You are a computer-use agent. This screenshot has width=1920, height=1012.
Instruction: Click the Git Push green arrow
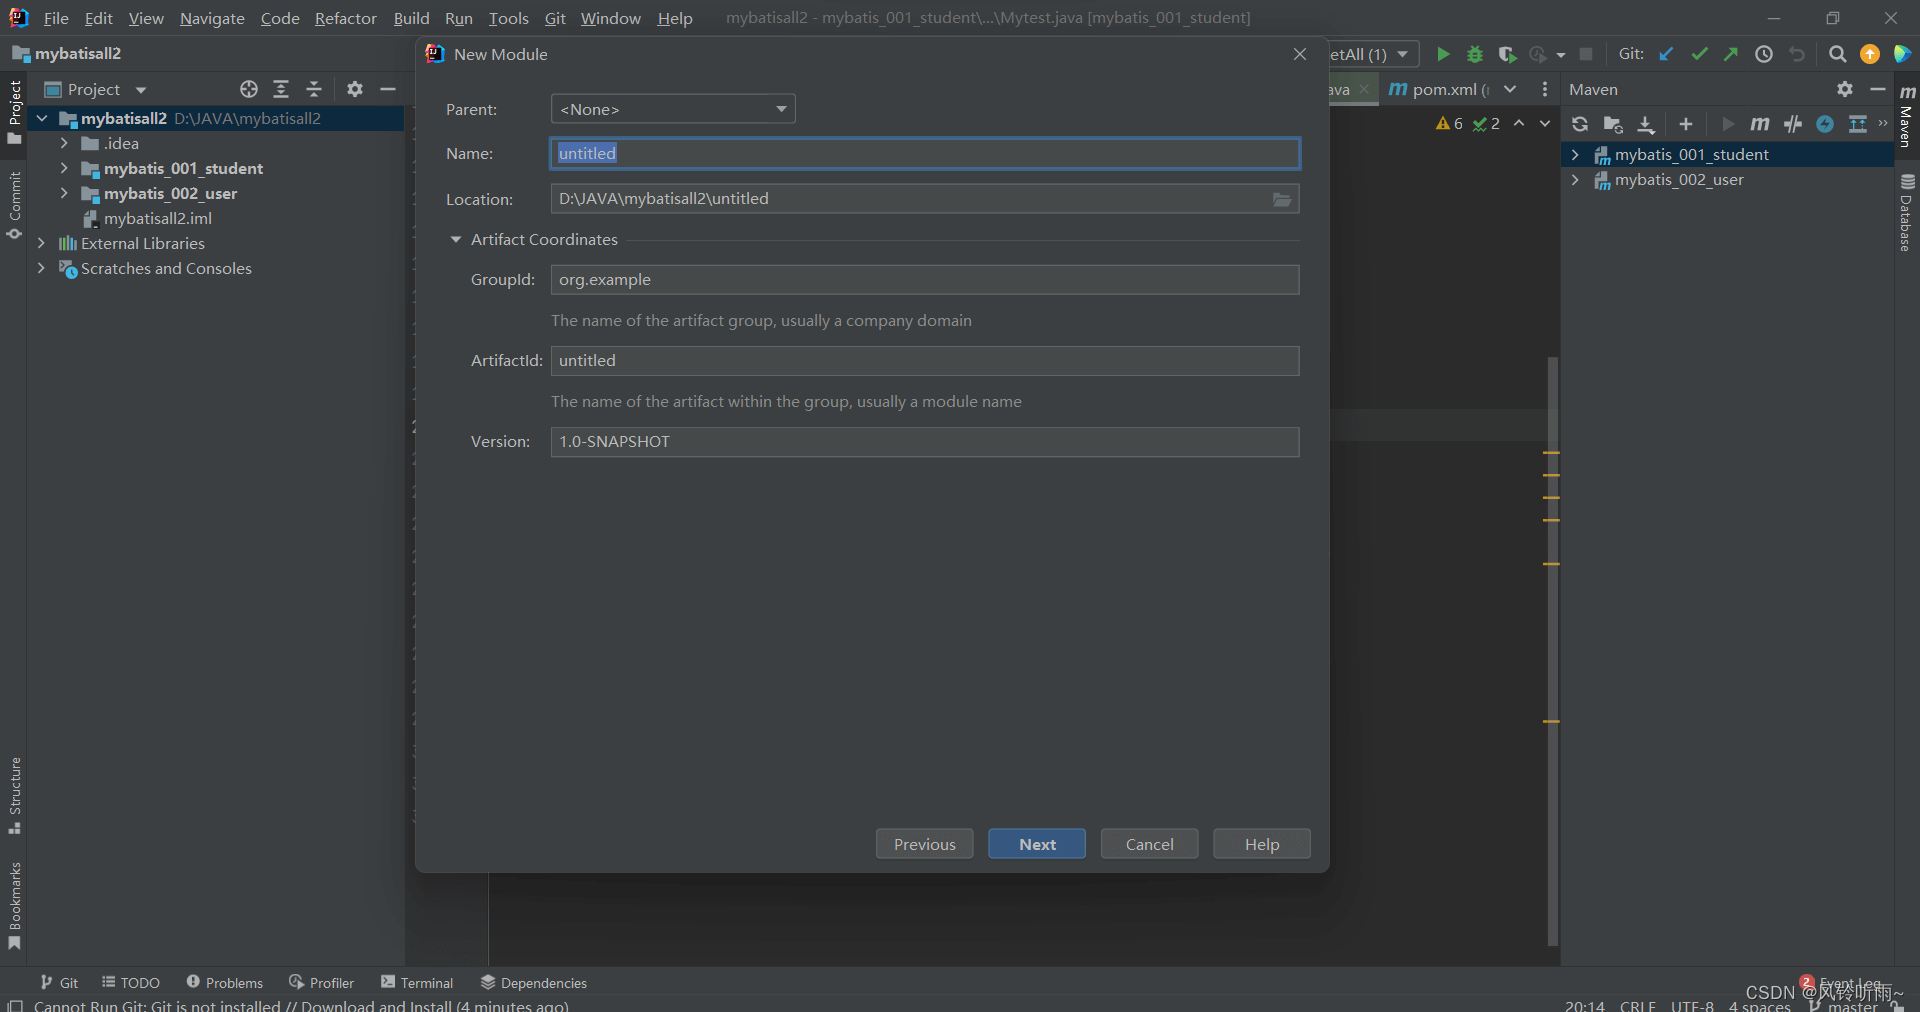coord(1731,54)
